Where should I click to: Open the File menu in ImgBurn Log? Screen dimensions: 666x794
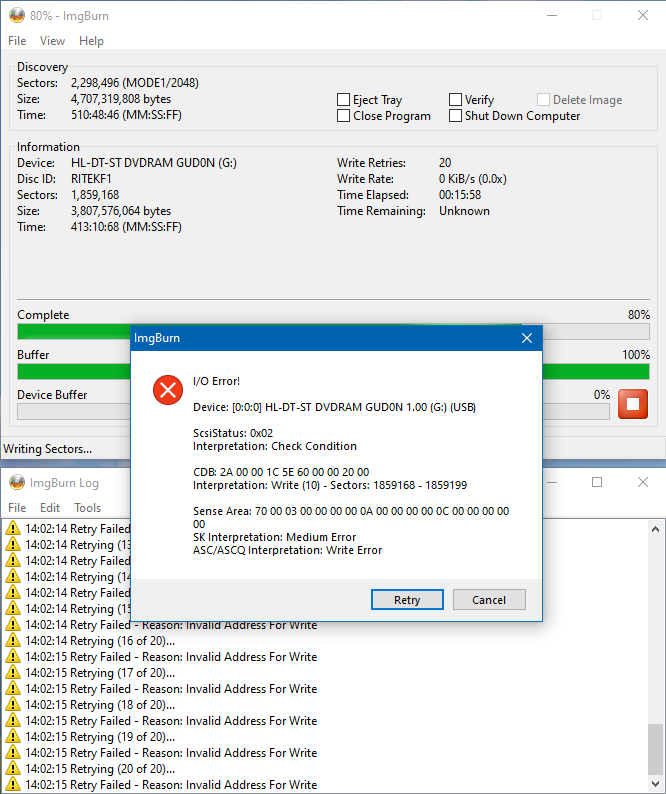click(x=17, y=508)
